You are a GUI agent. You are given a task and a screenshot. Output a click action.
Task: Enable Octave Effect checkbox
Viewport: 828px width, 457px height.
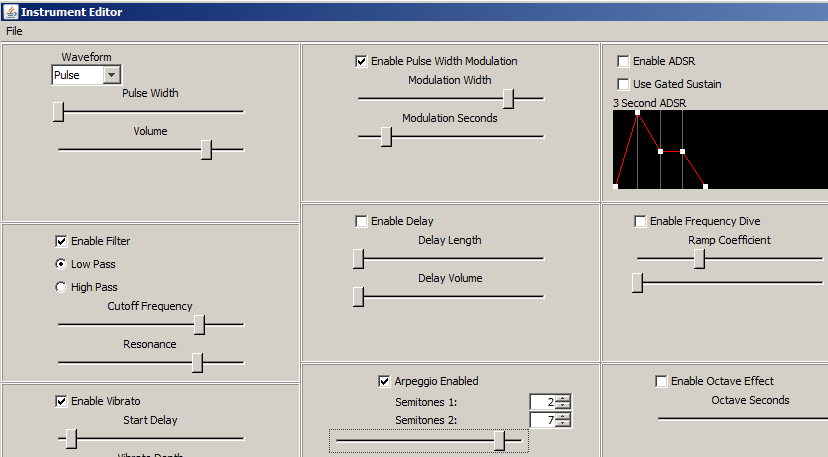point(661,381)
